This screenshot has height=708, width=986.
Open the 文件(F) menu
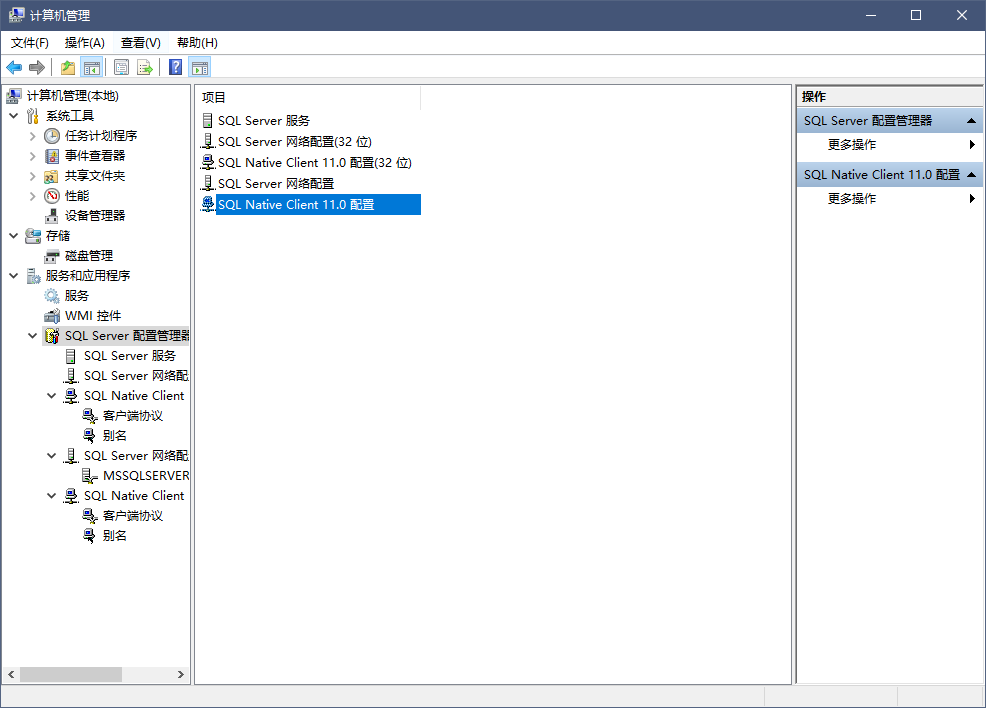pos(30,43)
